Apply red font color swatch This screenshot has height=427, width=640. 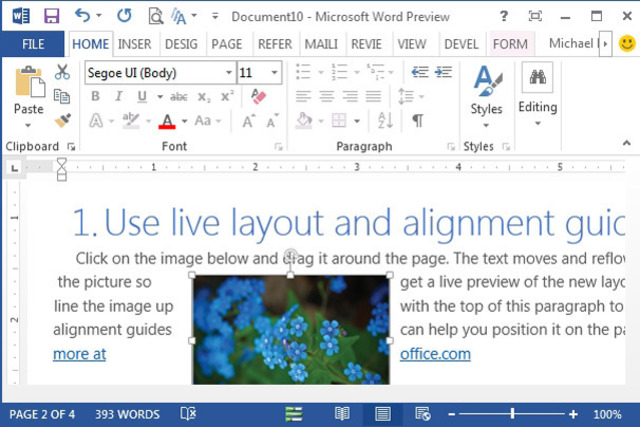[167, 121]
